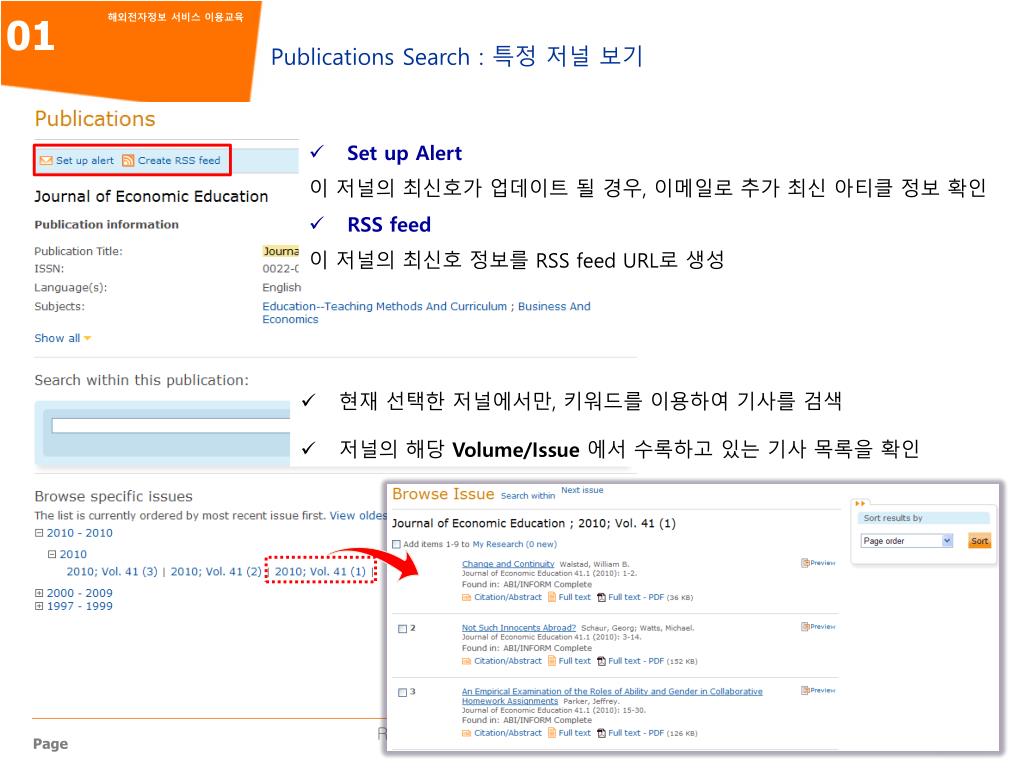
Task: Click in the Search within this publication field
Action: pyautogui.click(x=170, y=426)
